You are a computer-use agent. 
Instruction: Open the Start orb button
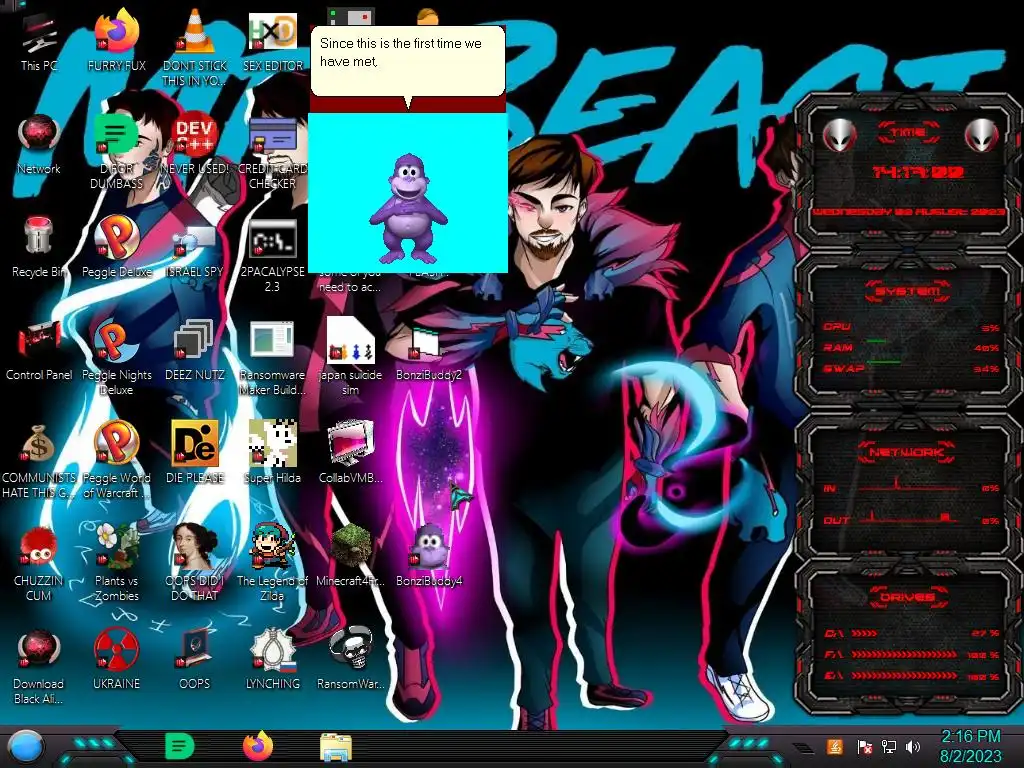(24, 746)
